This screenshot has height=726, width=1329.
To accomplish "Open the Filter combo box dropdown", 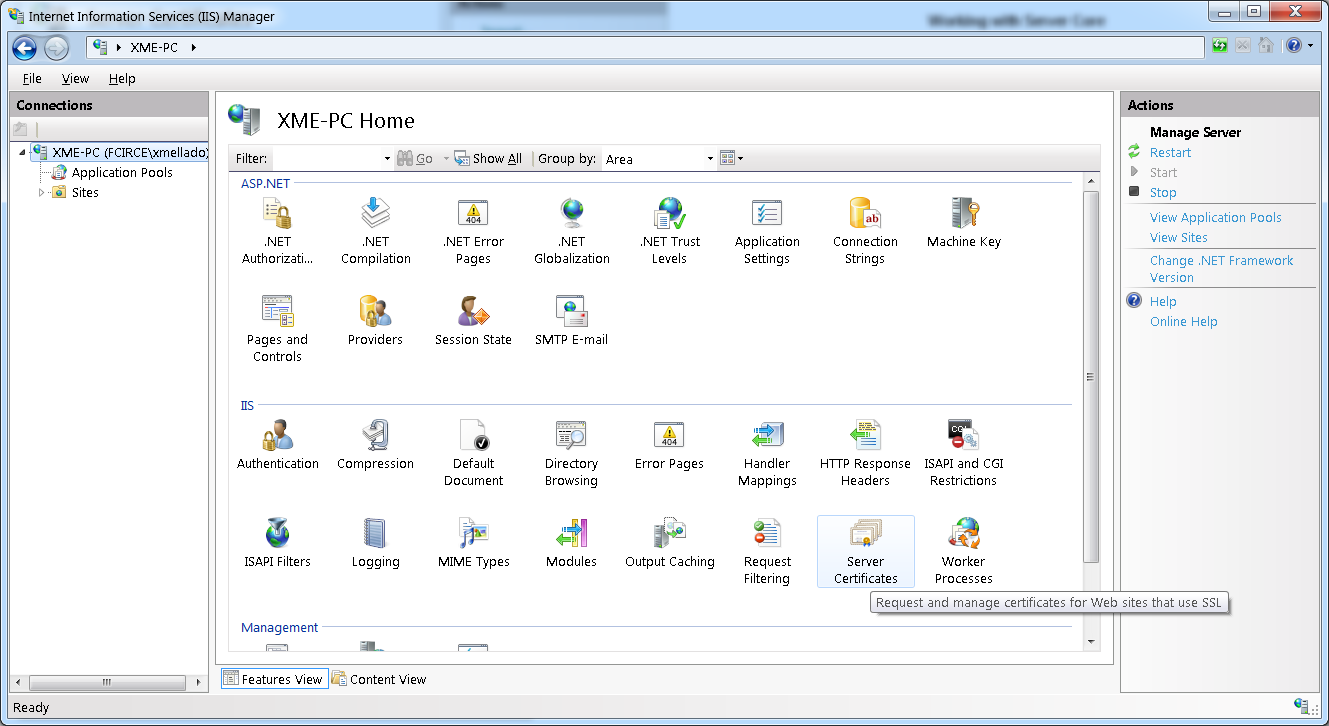I will tap(387, 159).
